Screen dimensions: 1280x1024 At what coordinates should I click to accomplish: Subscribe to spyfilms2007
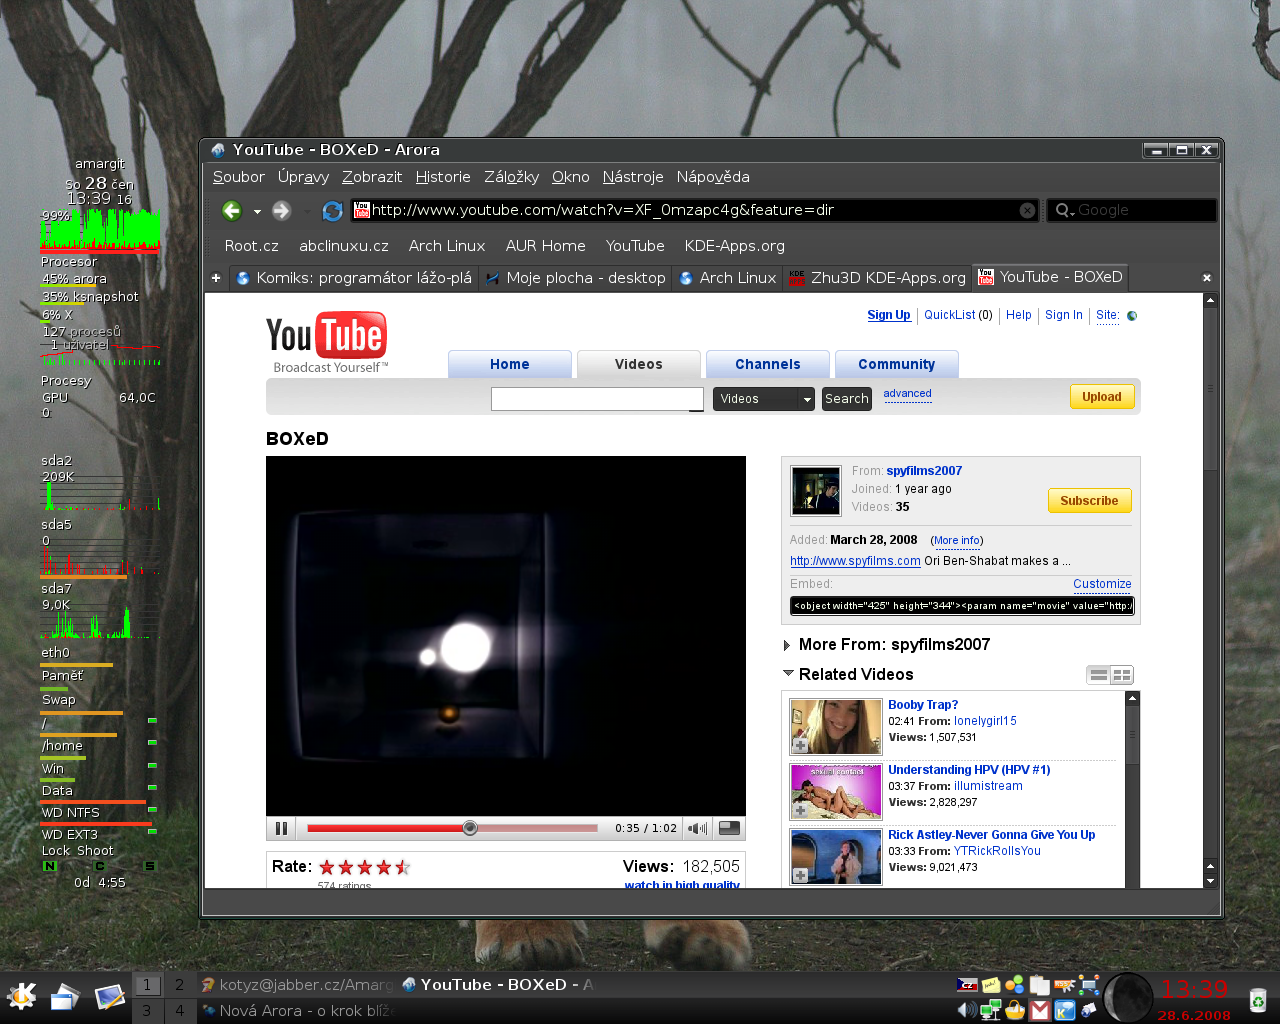pyautogui.click(x=1089, y=500)
